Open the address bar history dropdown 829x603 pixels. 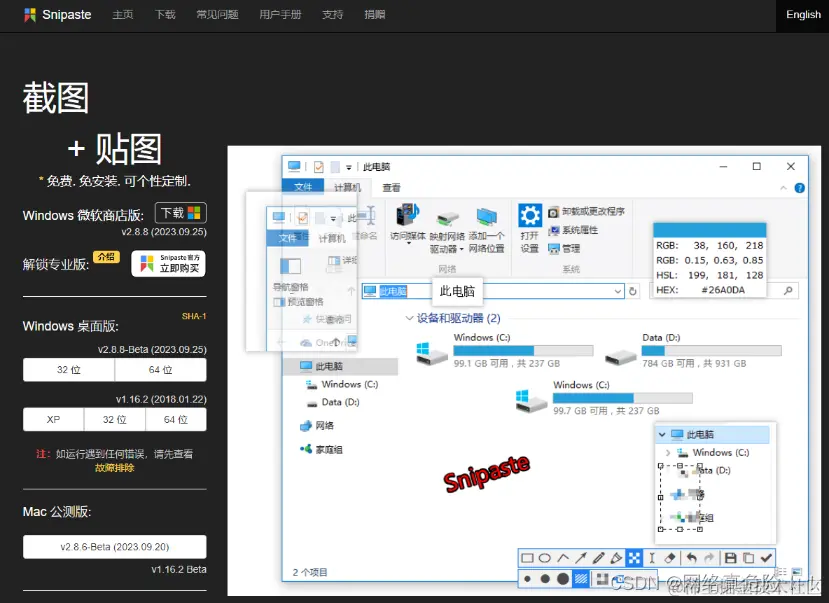pos(617,291)
